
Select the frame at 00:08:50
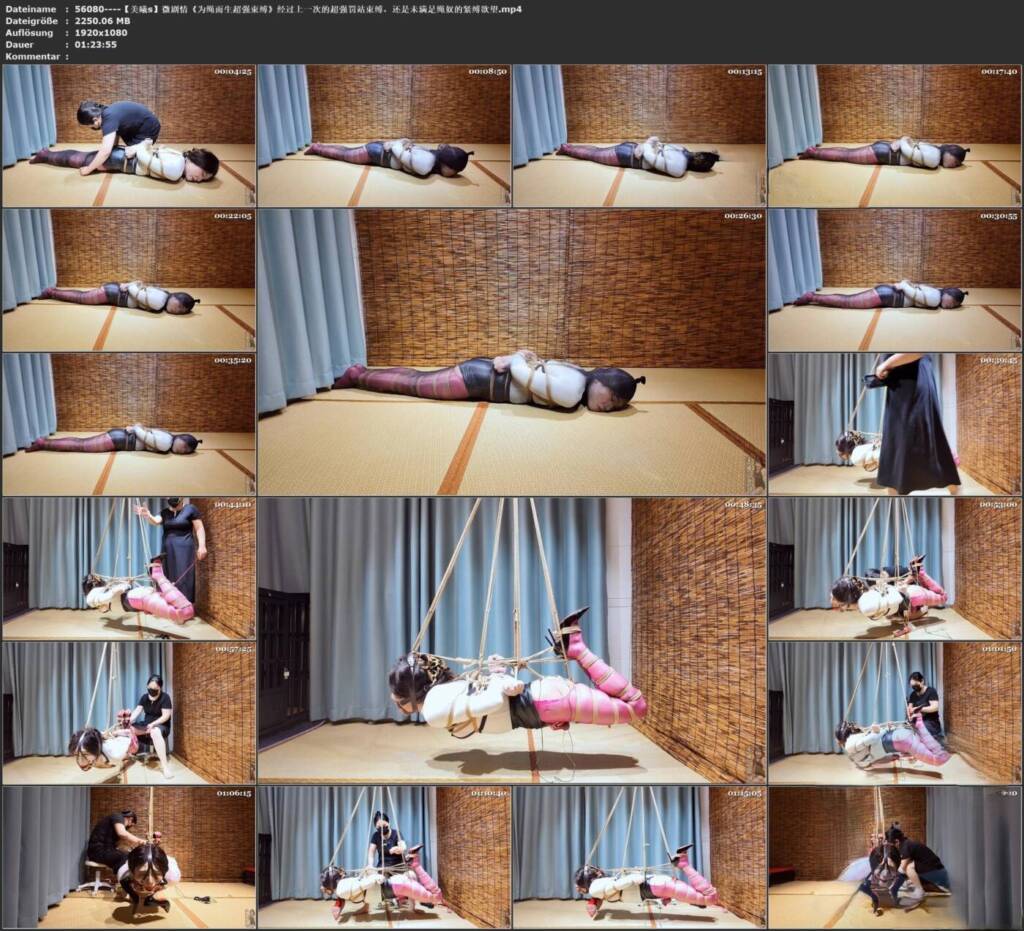(384, 135)
